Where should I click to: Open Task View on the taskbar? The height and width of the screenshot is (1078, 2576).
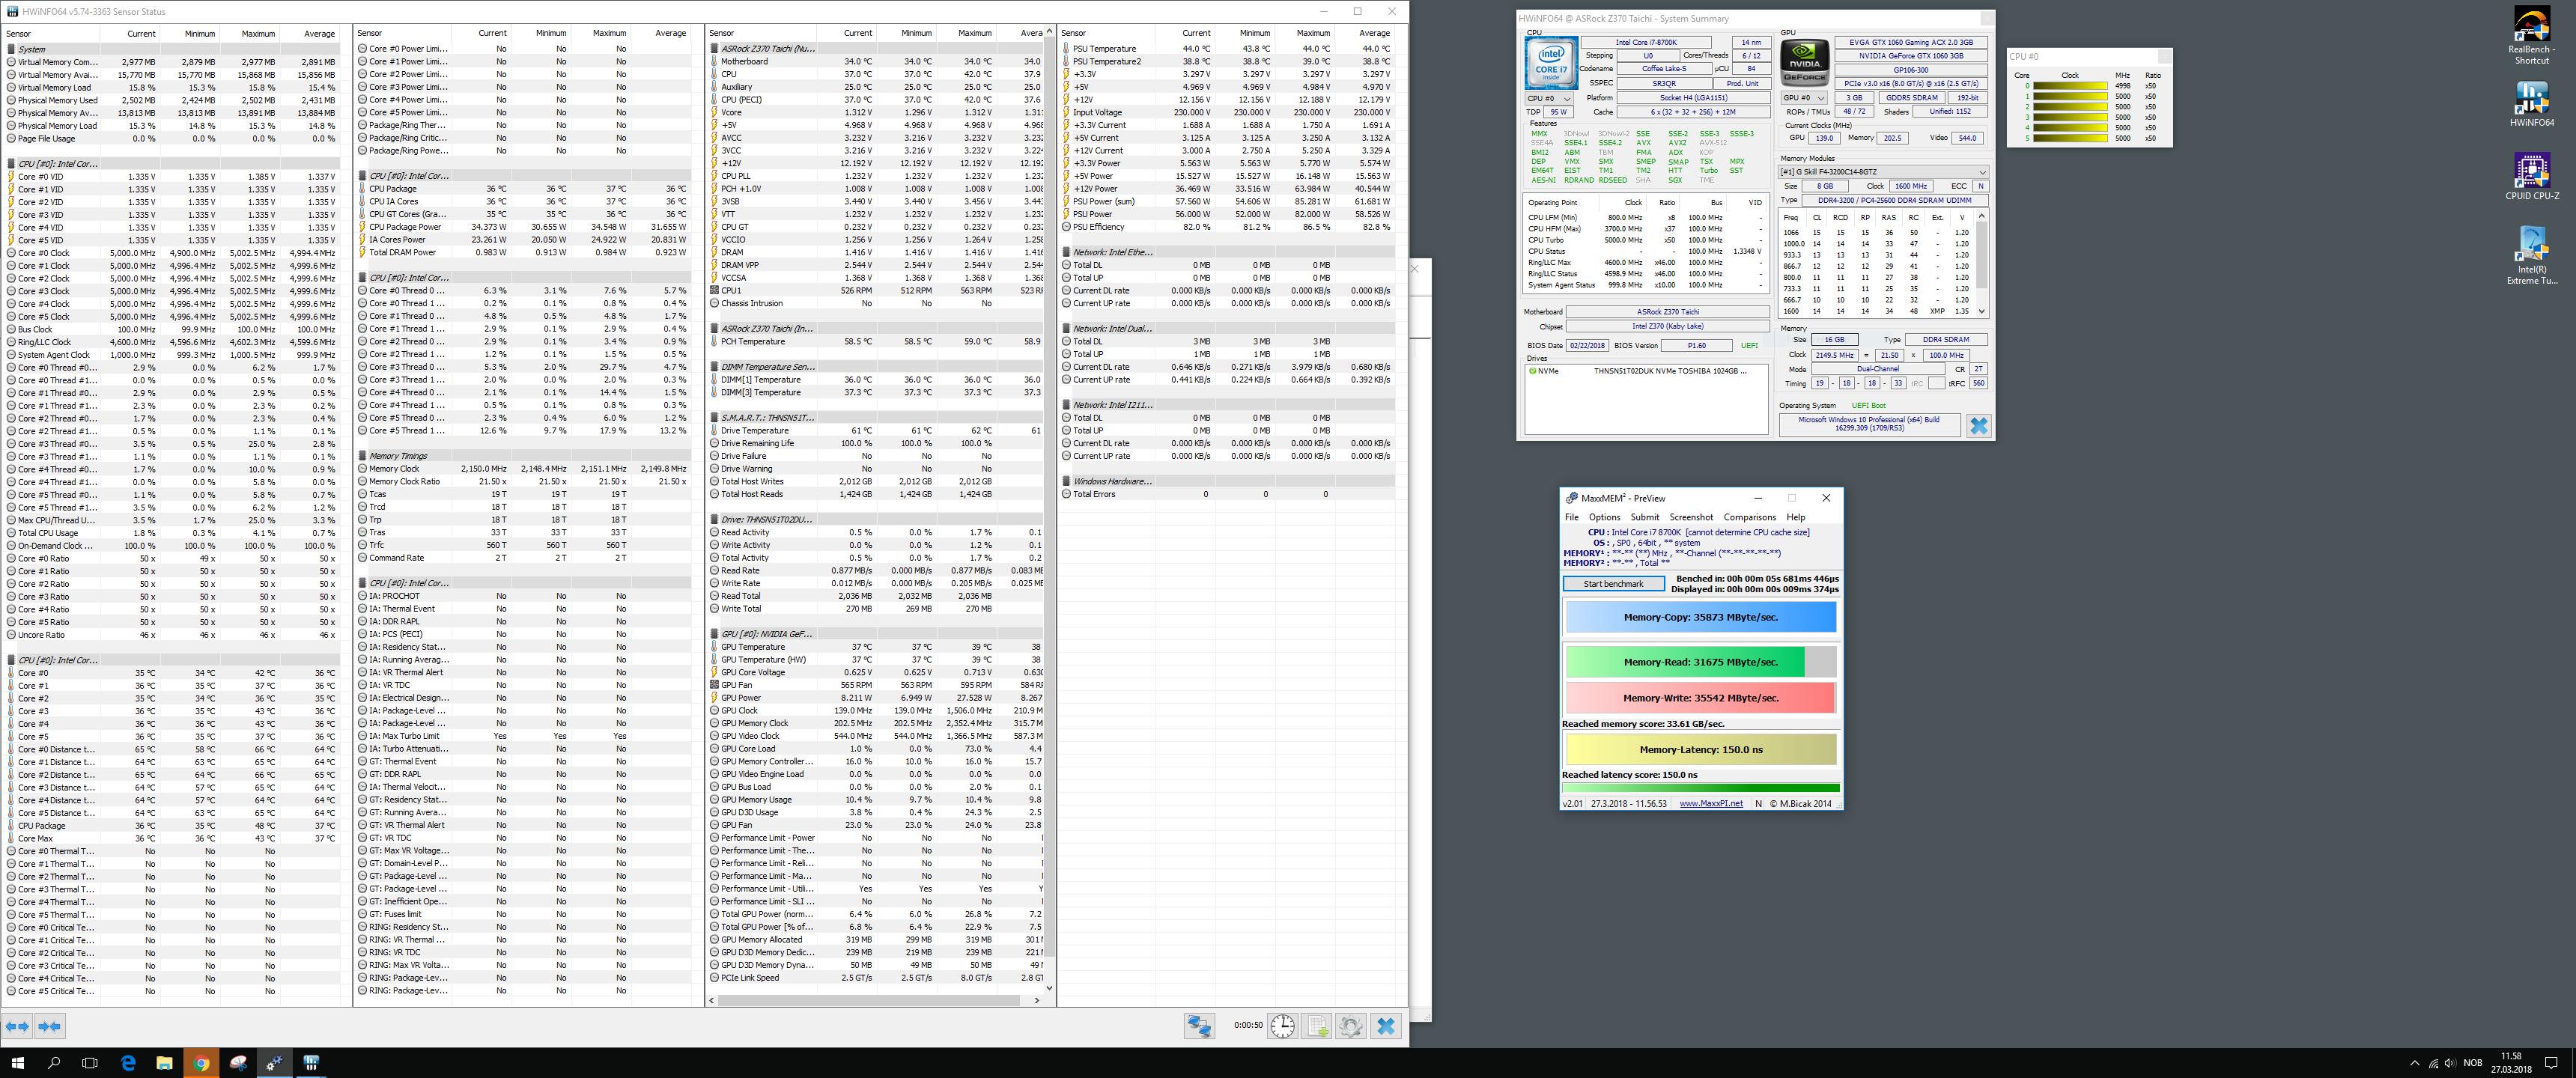(90, 1063)
